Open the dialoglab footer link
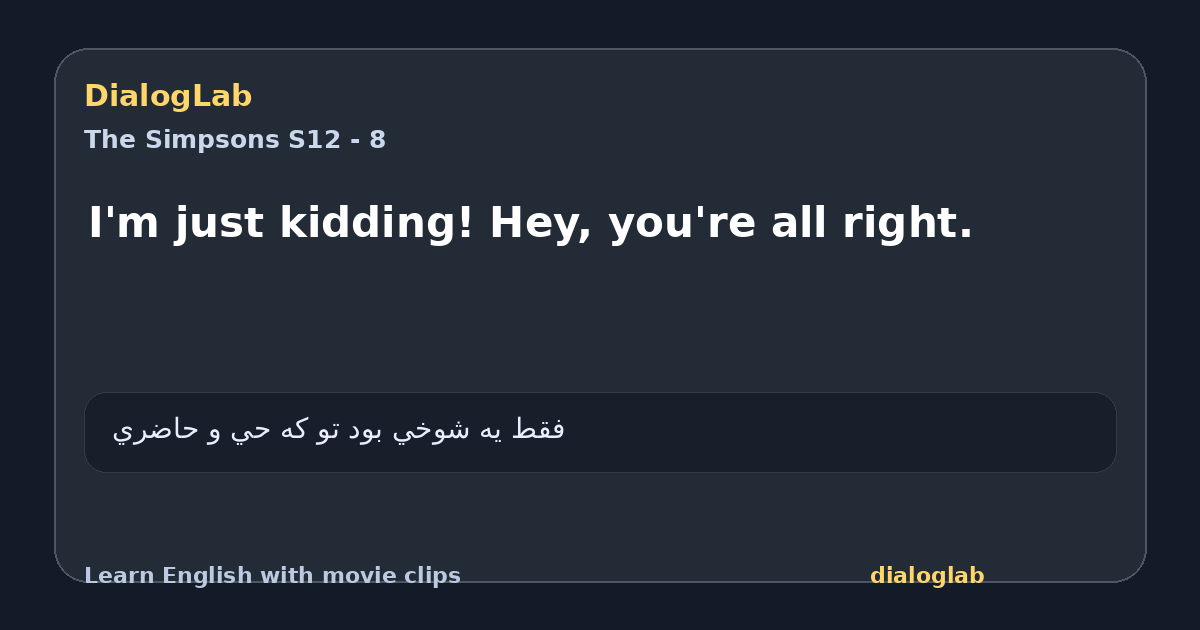Viewport: 1200px width, 630px height. click(927, 576)
